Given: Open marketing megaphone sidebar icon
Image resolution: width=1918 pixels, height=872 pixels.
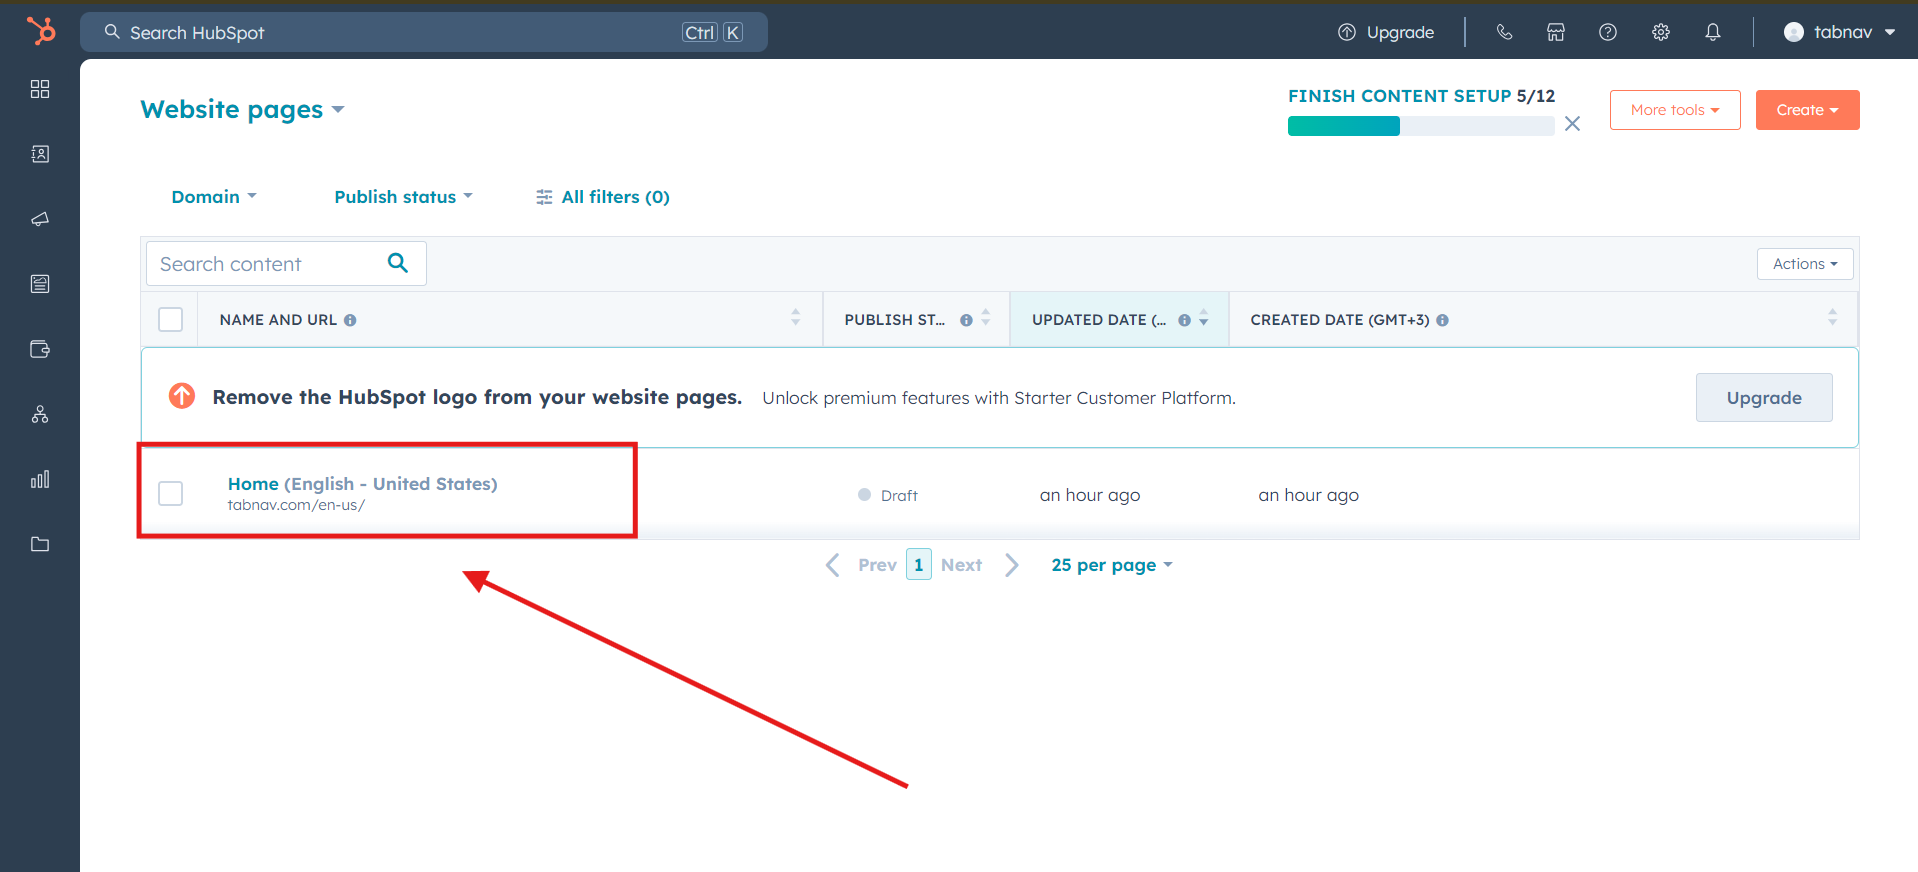Looking at the screenshot, I should coord(40,219).
